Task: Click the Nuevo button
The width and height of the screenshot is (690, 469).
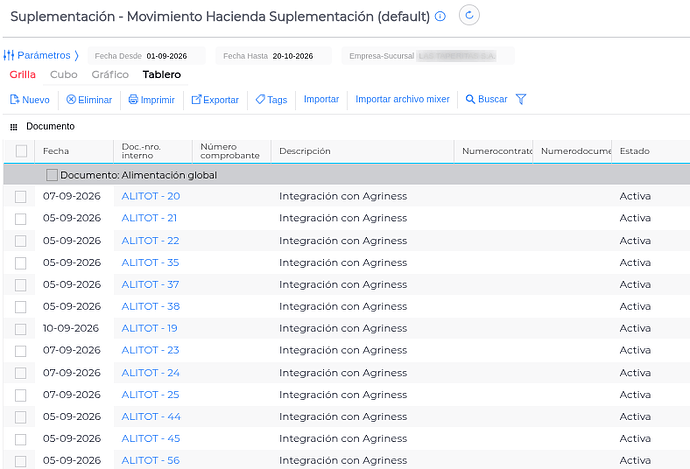Action: 30,100
